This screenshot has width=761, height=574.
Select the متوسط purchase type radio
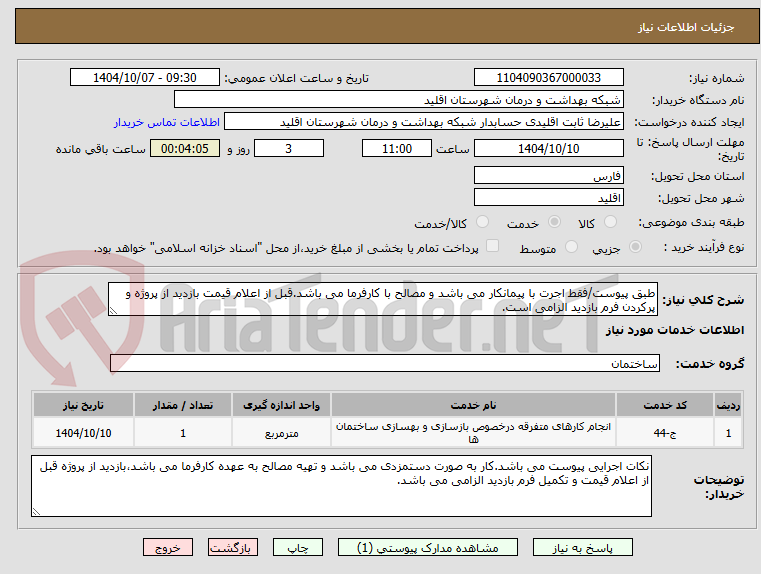(572, 247)
